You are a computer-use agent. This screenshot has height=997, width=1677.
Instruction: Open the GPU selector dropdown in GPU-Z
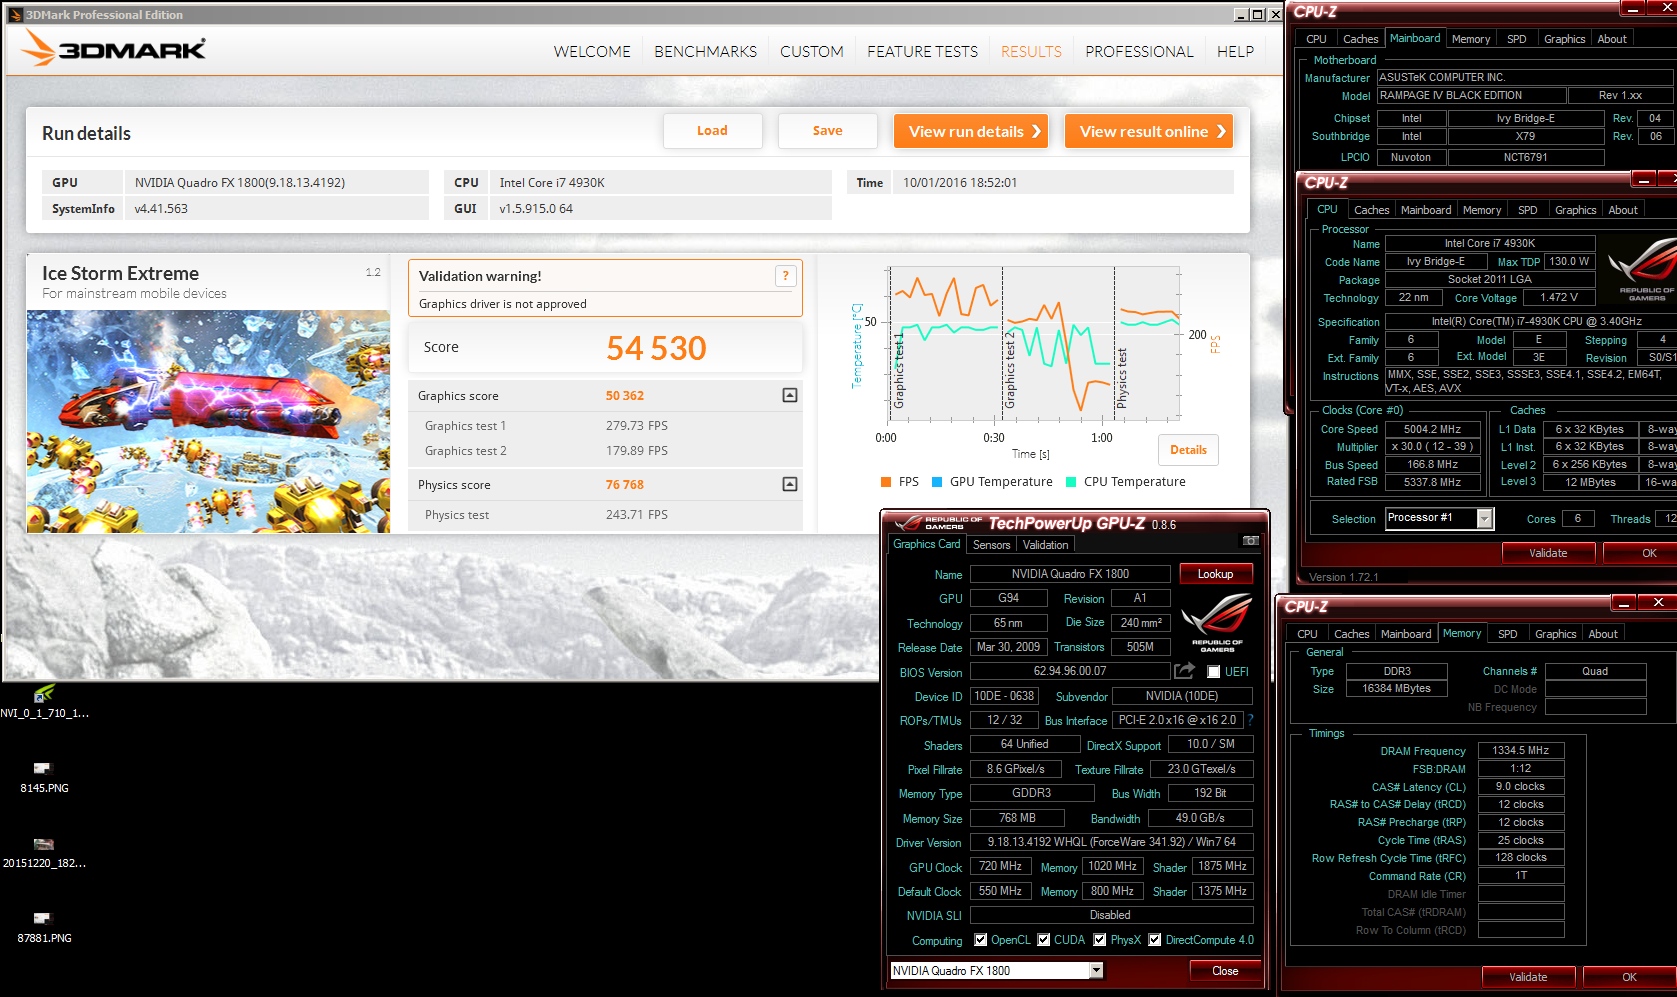(1096, 971)
